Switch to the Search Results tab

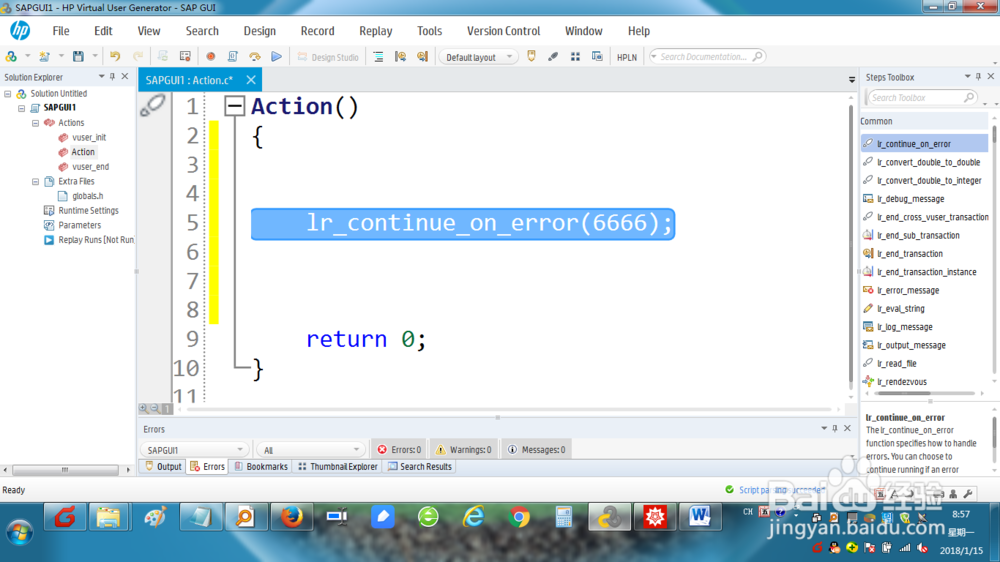click(x=420, y=467)
